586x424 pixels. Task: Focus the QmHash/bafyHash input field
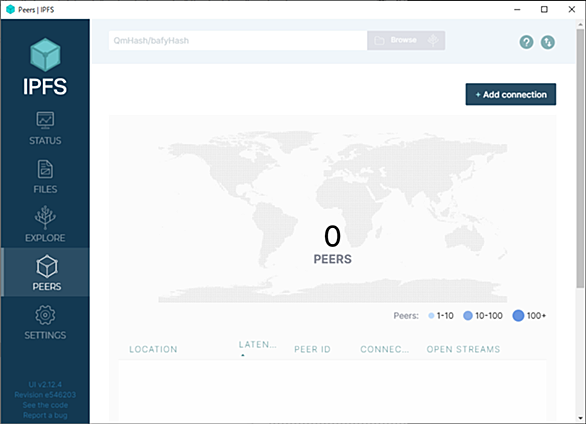click(x=238, y=40)
